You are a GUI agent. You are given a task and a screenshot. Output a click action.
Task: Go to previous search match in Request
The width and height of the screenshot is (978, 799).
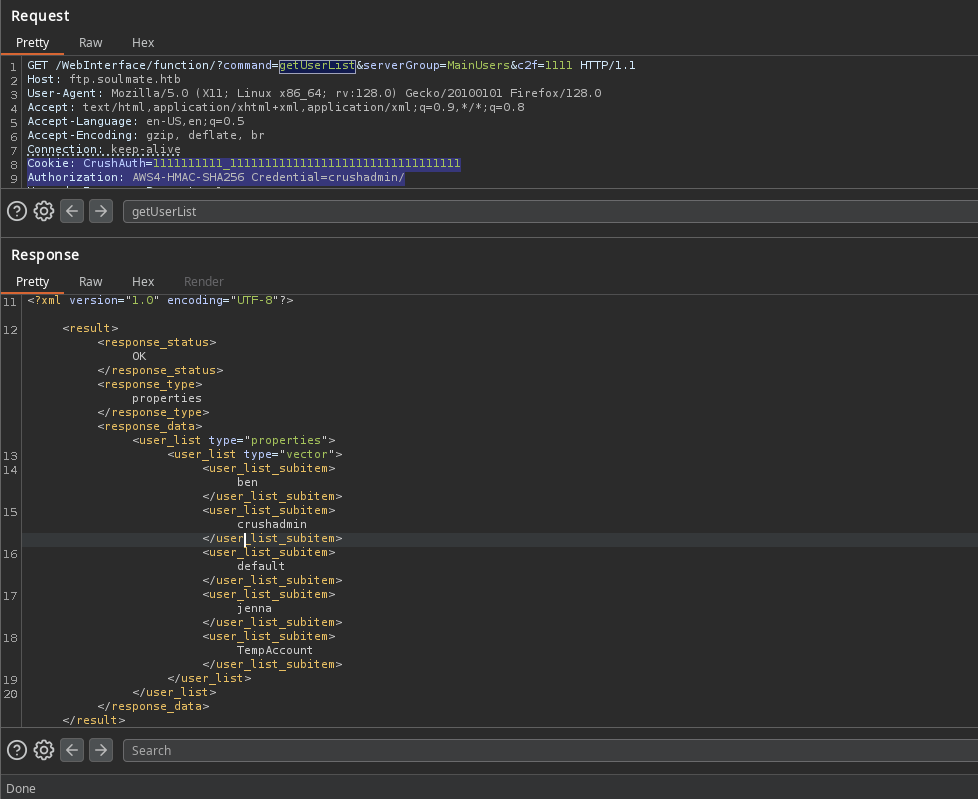click(72, 211)
